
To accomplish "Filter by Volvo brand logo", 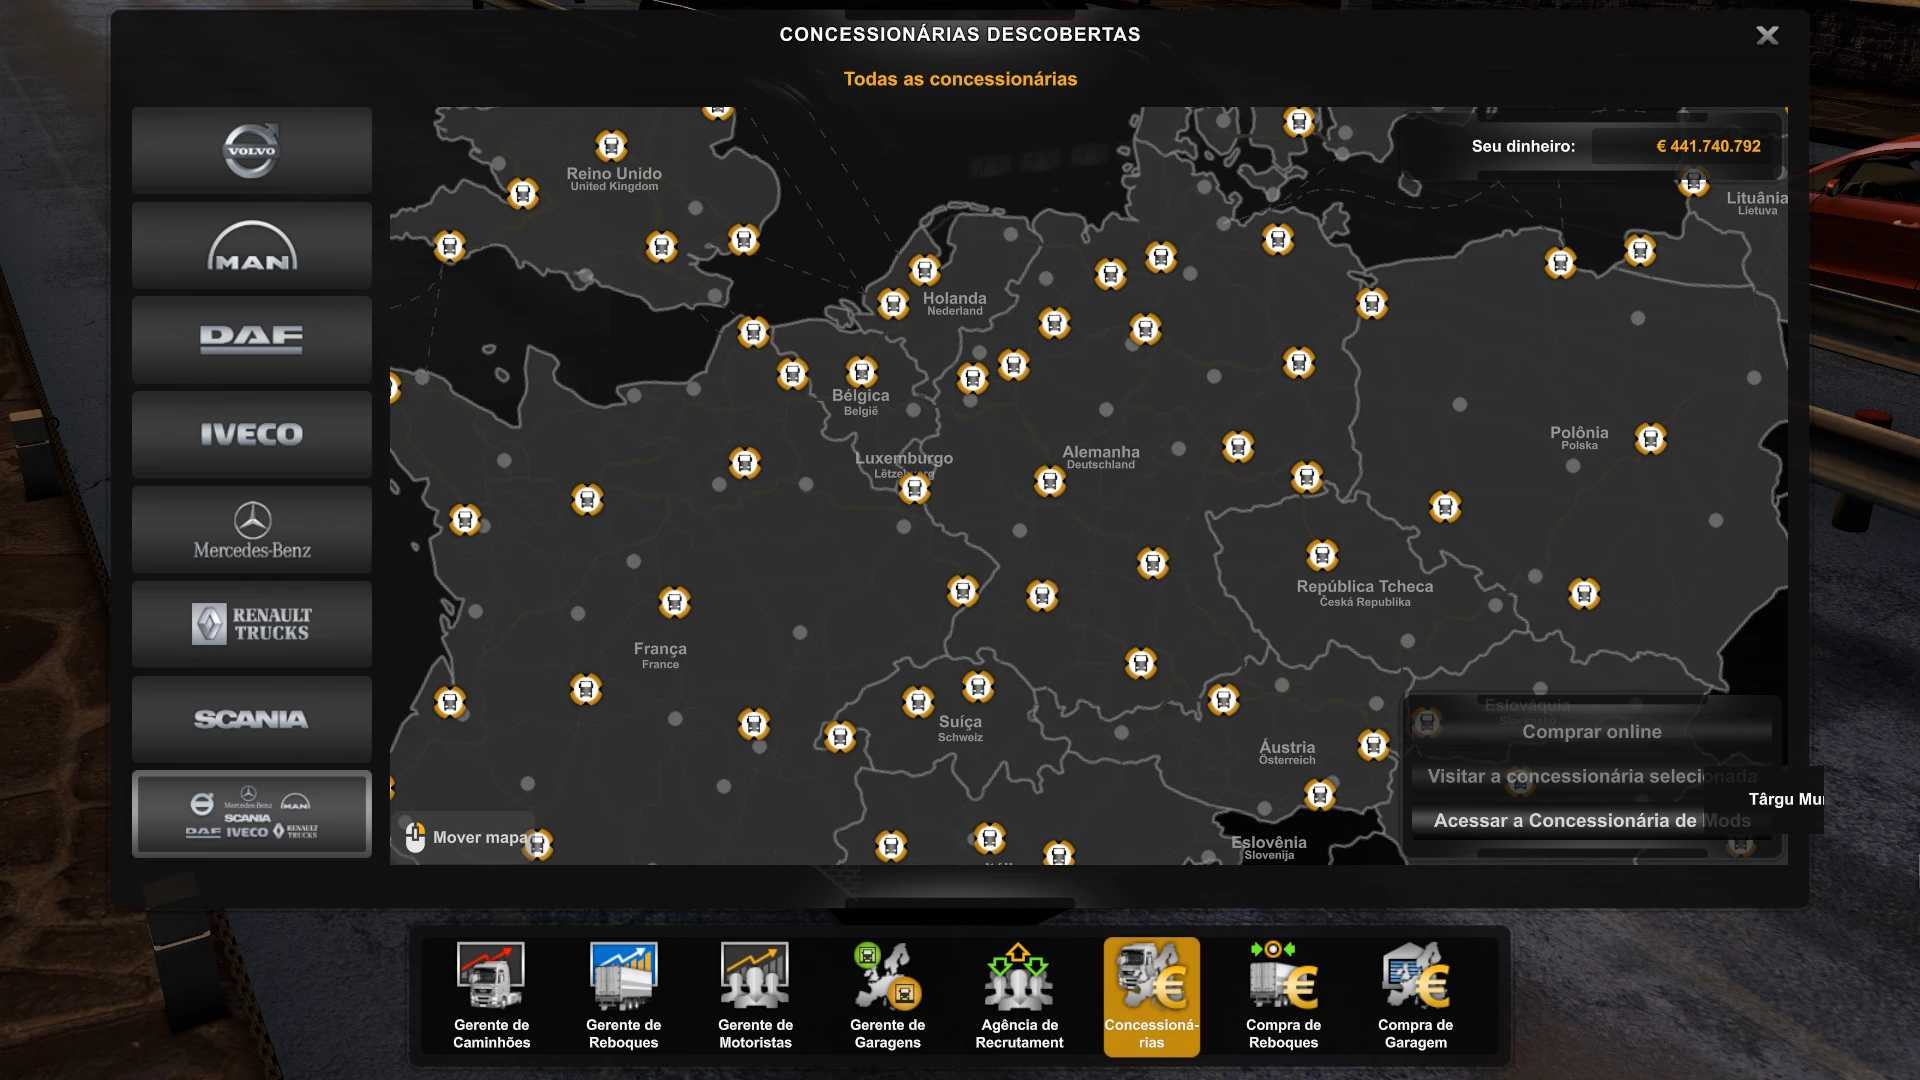I will click(251, 151).
